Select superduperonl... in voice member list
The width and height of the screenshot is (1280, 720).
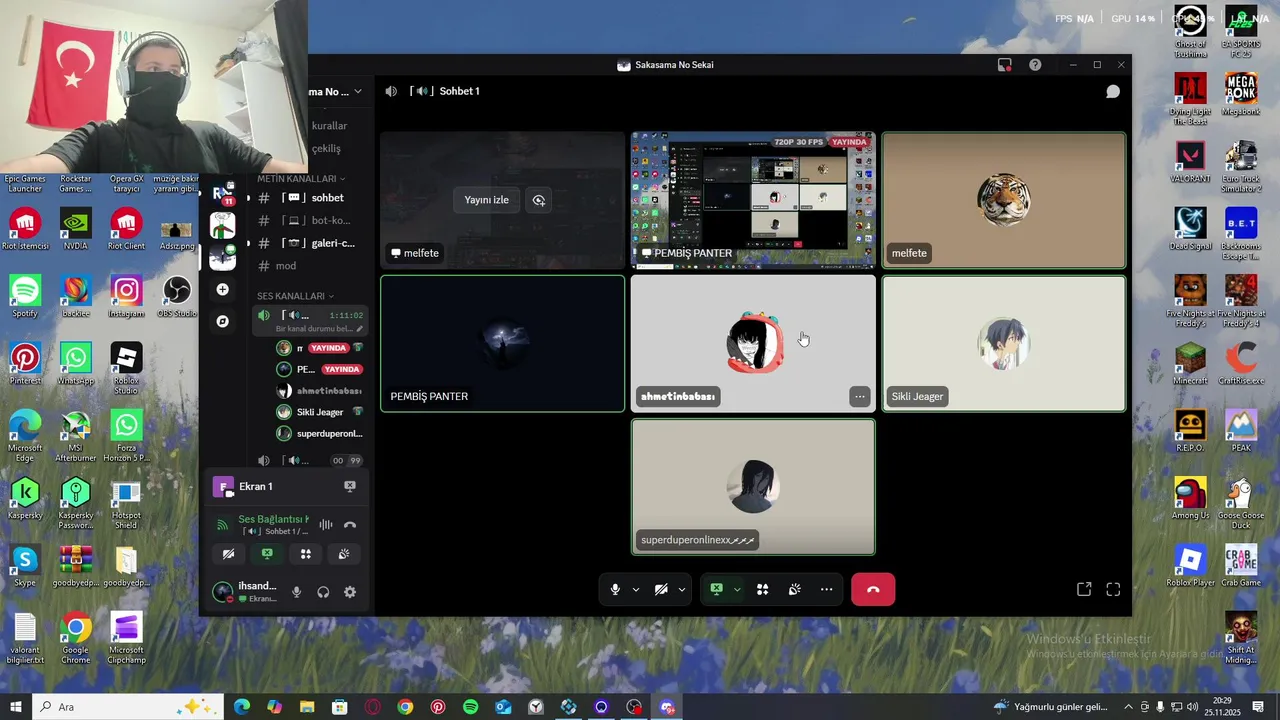pyautogui.click(x=319, y=434)
